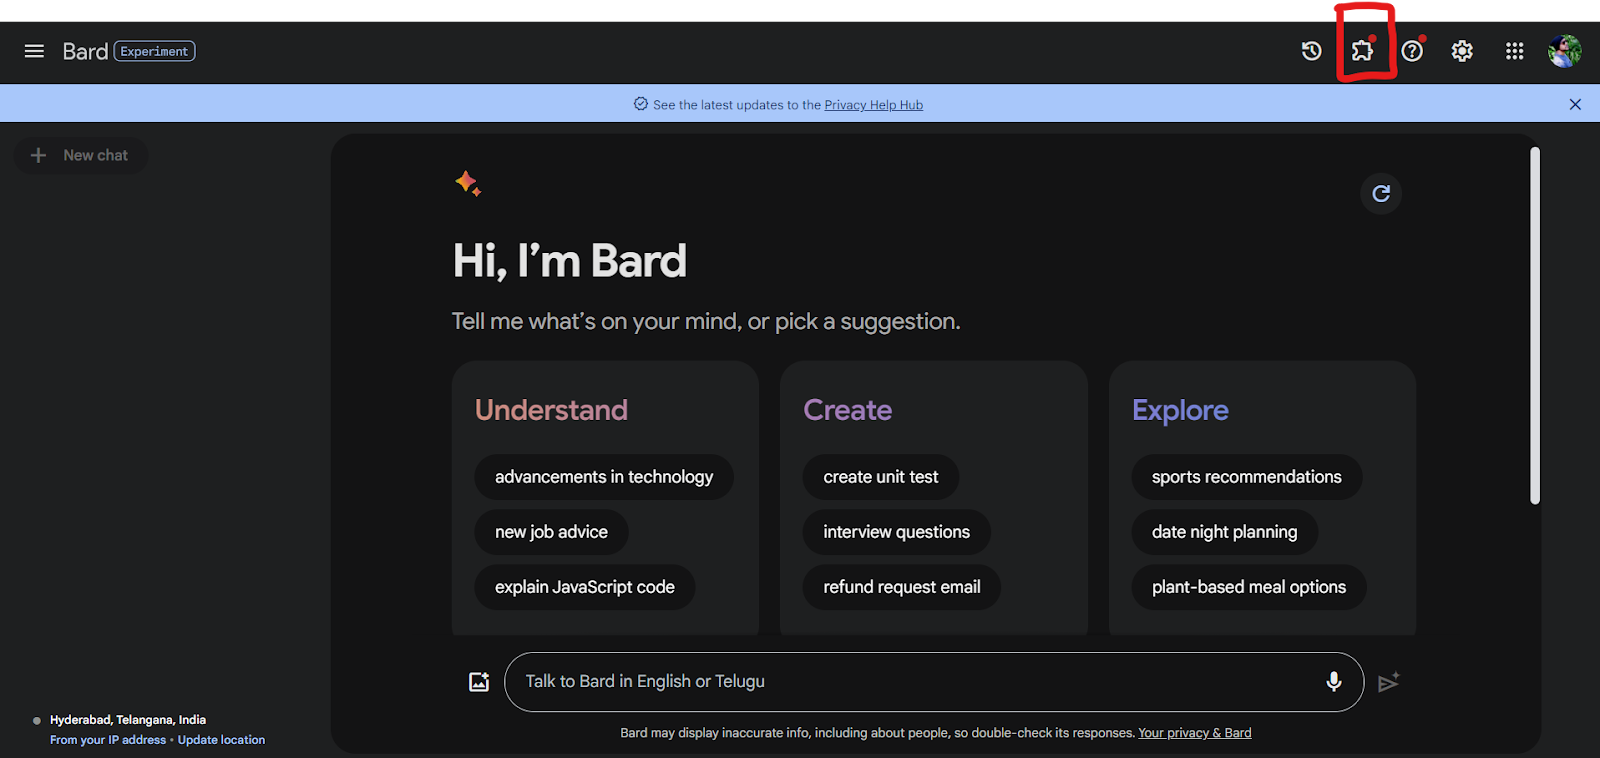This screenshot has width=1600, height=758.
Task: Choose the 'new job advice' suggestion
Action: click(551, 532)
